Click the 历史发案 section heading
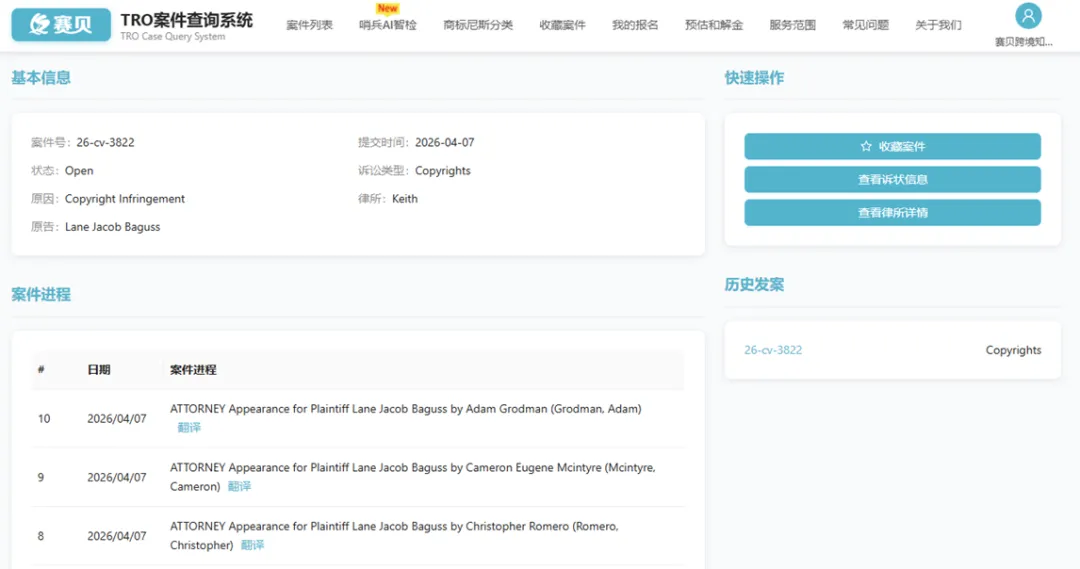1080x569 pixels. coord(754,284)
